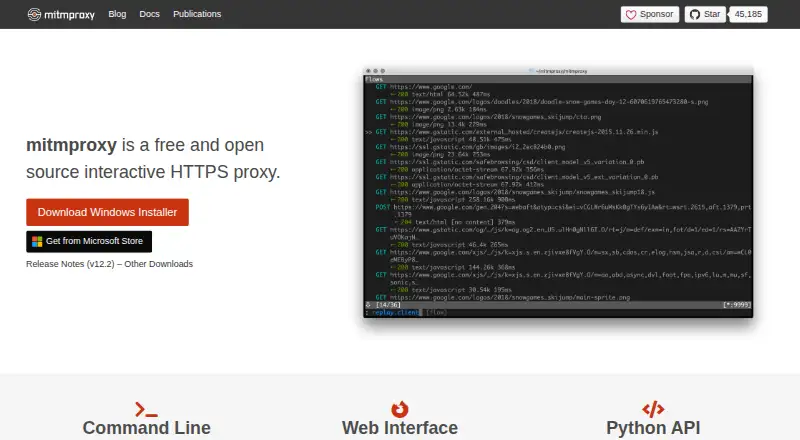The height and width of the screenshot is (440, 800).
Task: Click the Microsoft Store logo icon
Action: coord(37,241)
